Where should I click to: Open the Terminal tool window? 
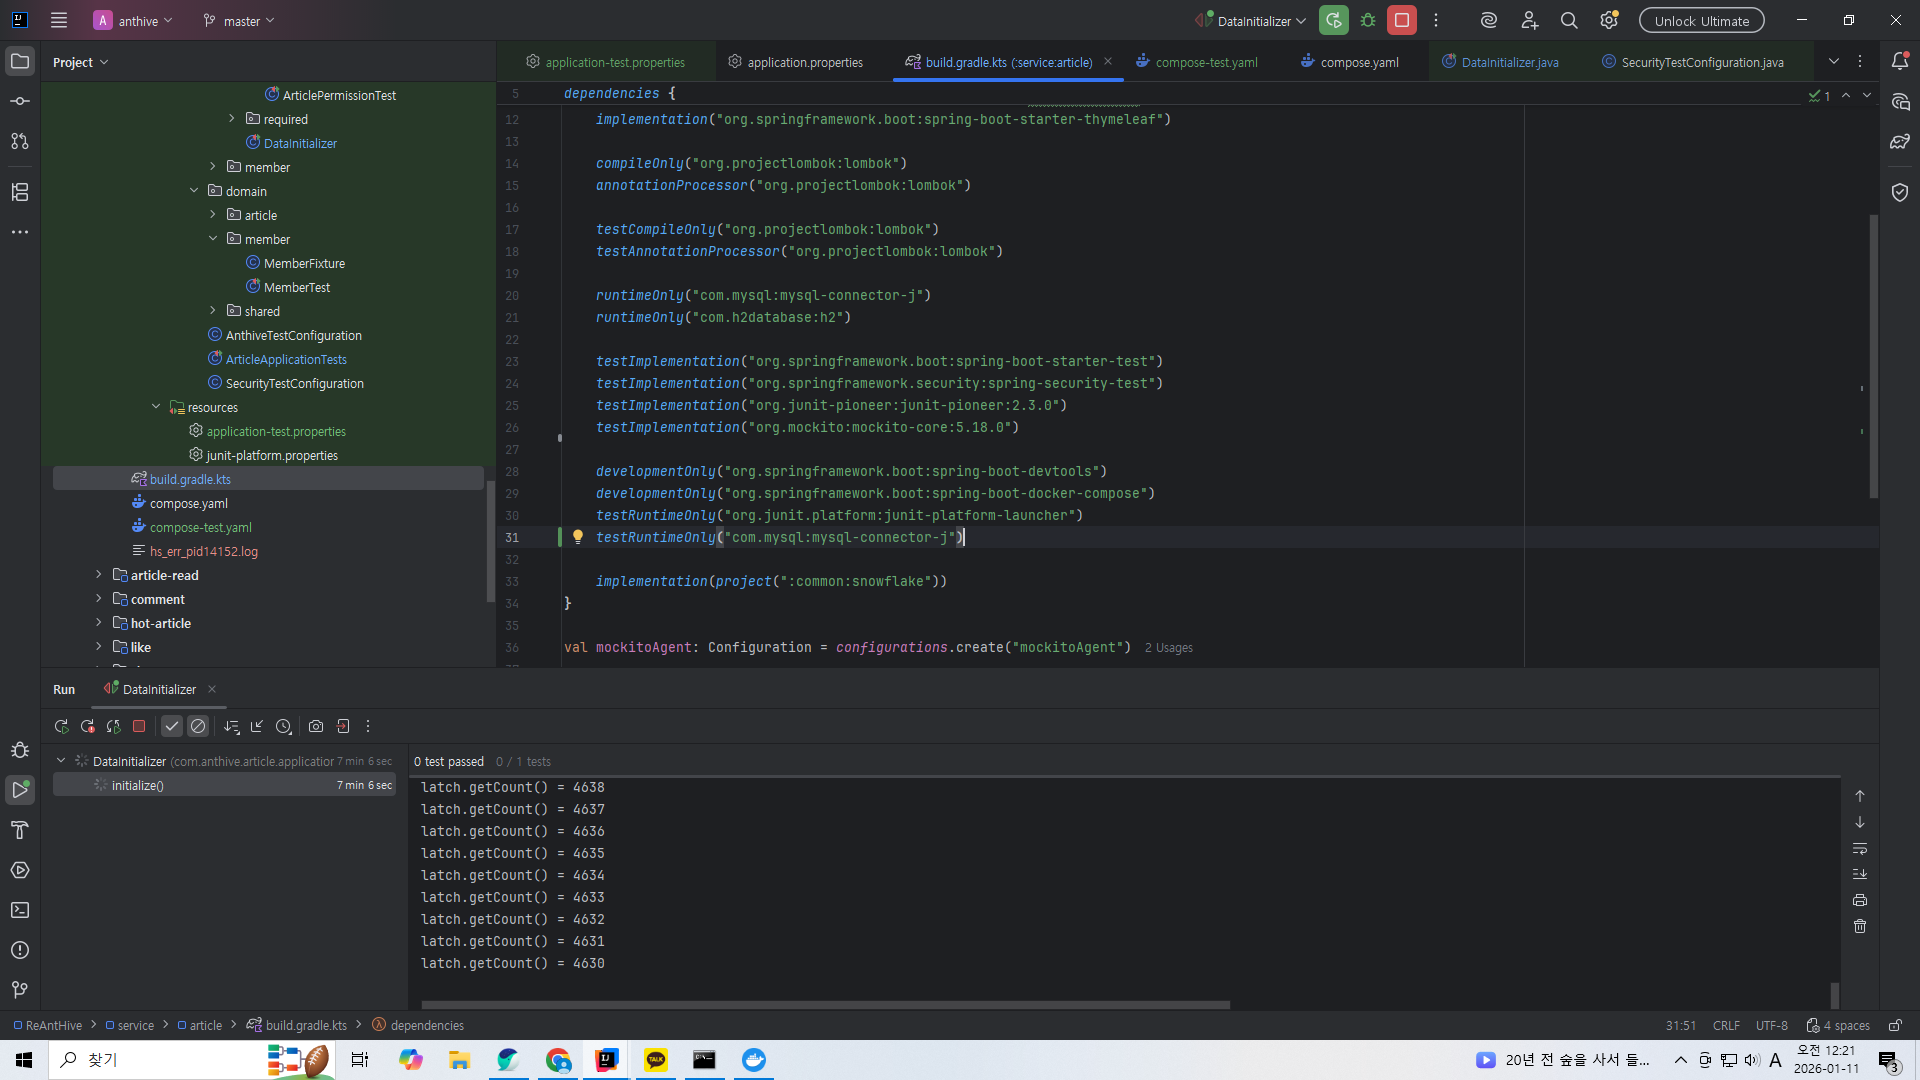coord(20,910)
